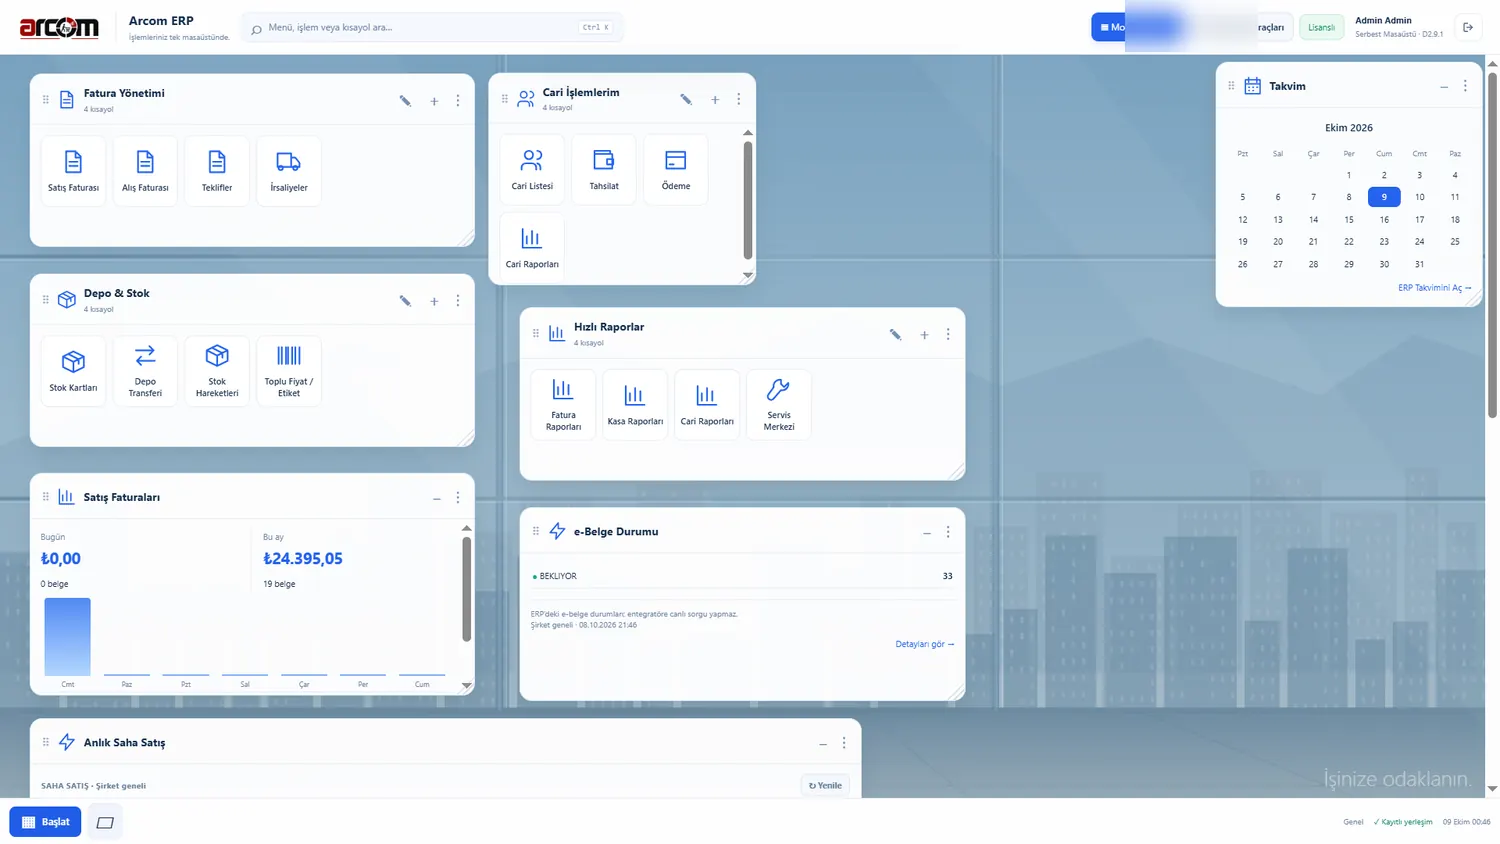1500x844 pixels.
Task: Select highlighted day 9 in the calendar
Action: coord(1384,197)
